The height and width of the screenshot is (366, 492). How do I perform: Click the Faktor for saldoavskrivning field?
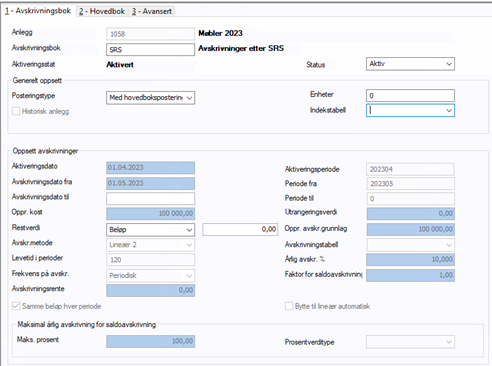[x=410, y=275]
